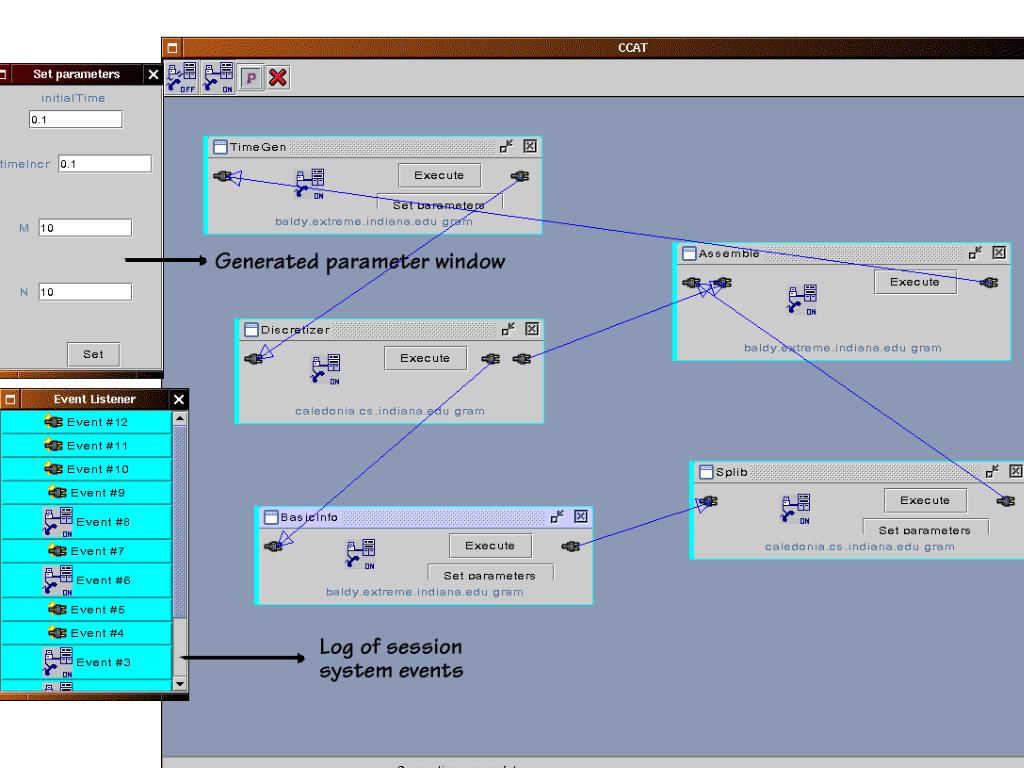Click Assemble machine ON status icon

click(x=803, y=300)
